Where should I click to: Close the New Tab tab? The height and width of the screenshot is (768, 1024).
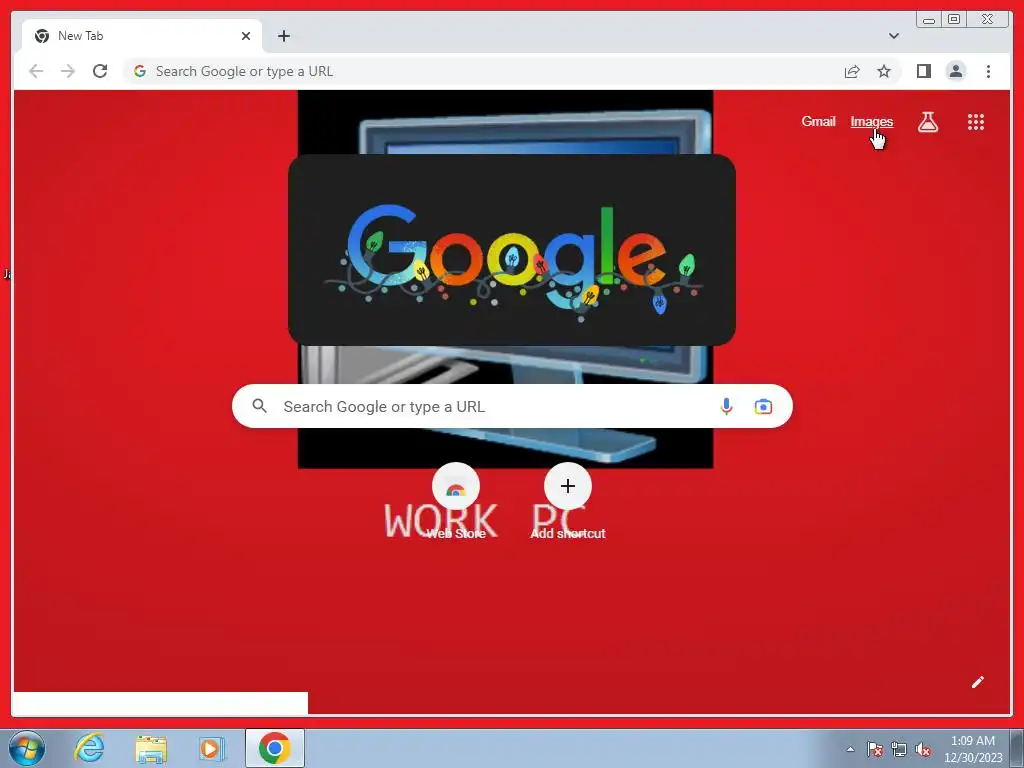(246, 36)
